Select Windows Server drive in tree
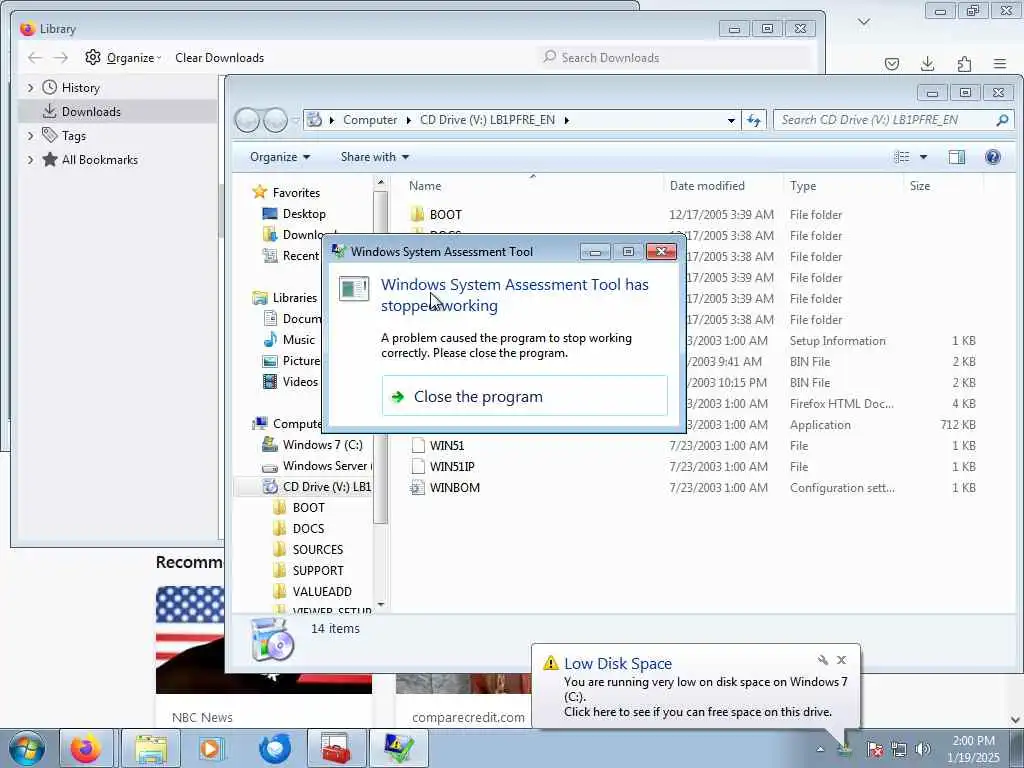Screen dimensions: 1024x768 coord(325,466)
